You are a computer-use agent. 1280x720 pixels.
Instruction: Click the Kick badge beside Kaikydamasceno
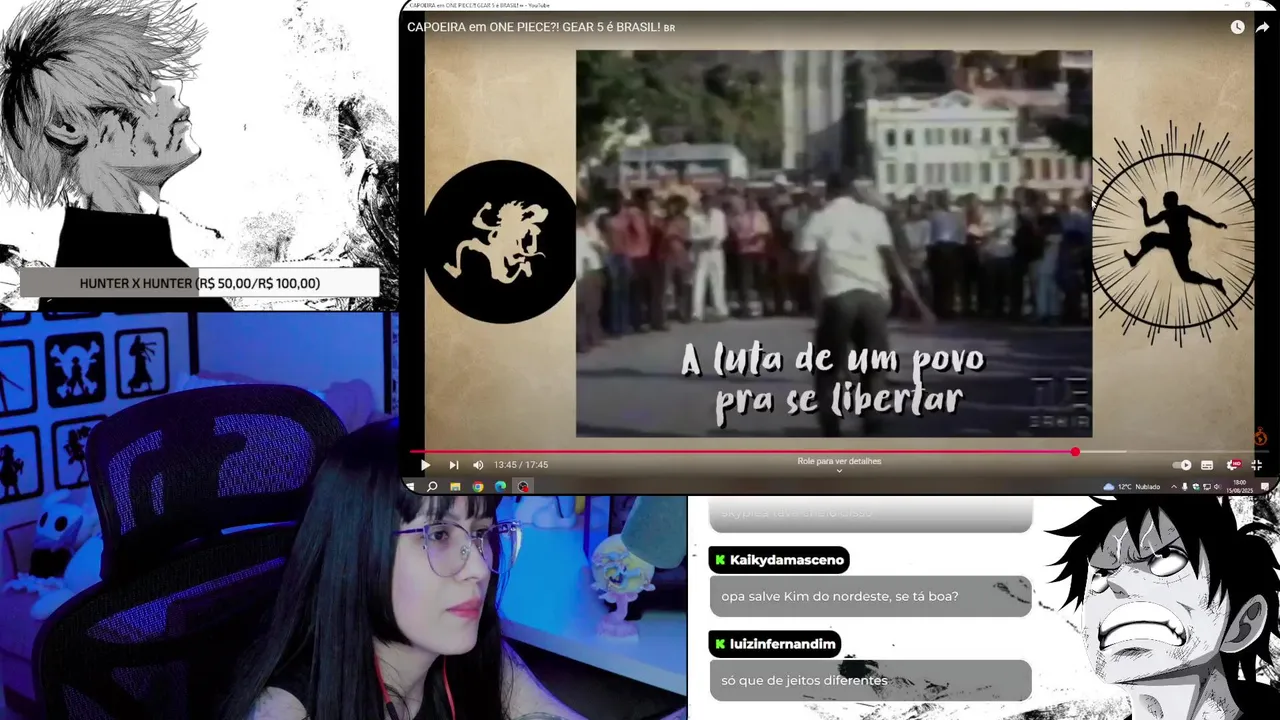720,560
